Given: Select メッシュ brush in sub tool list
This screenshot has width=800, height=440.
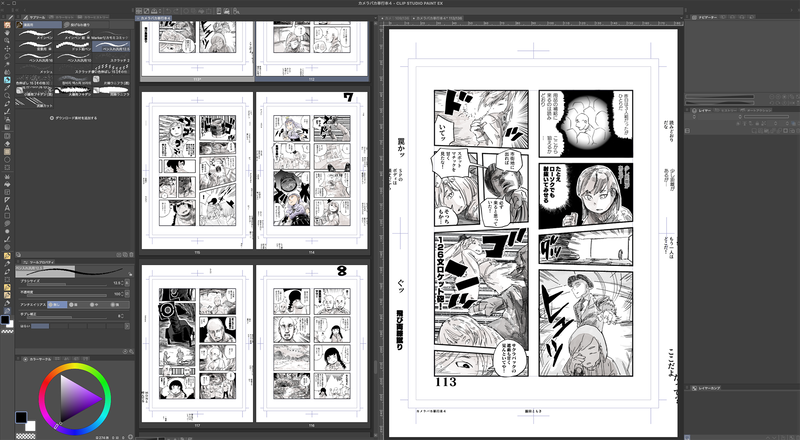Looking at the screenshot, I should click(x=34, y=69).
